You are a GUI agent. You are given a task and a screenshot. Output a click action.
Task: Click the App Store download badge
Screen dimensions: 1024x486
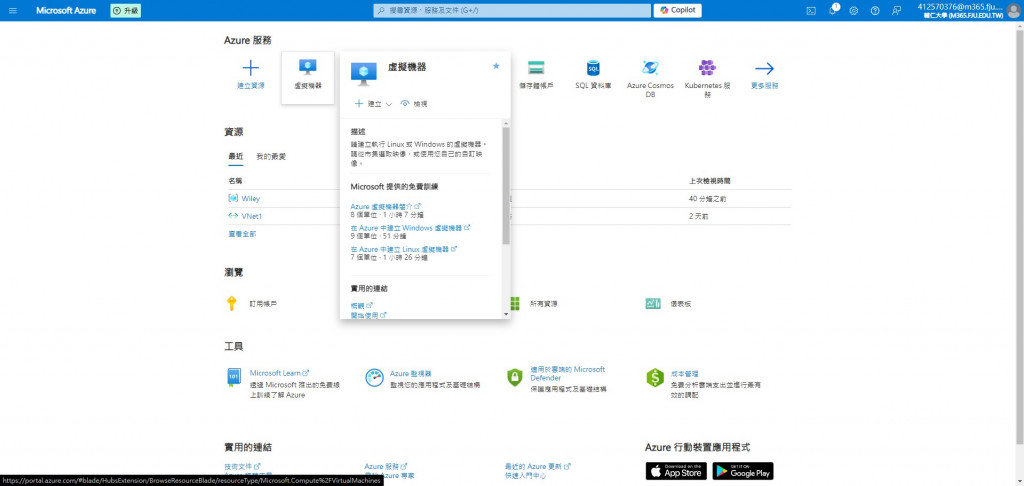676,471
